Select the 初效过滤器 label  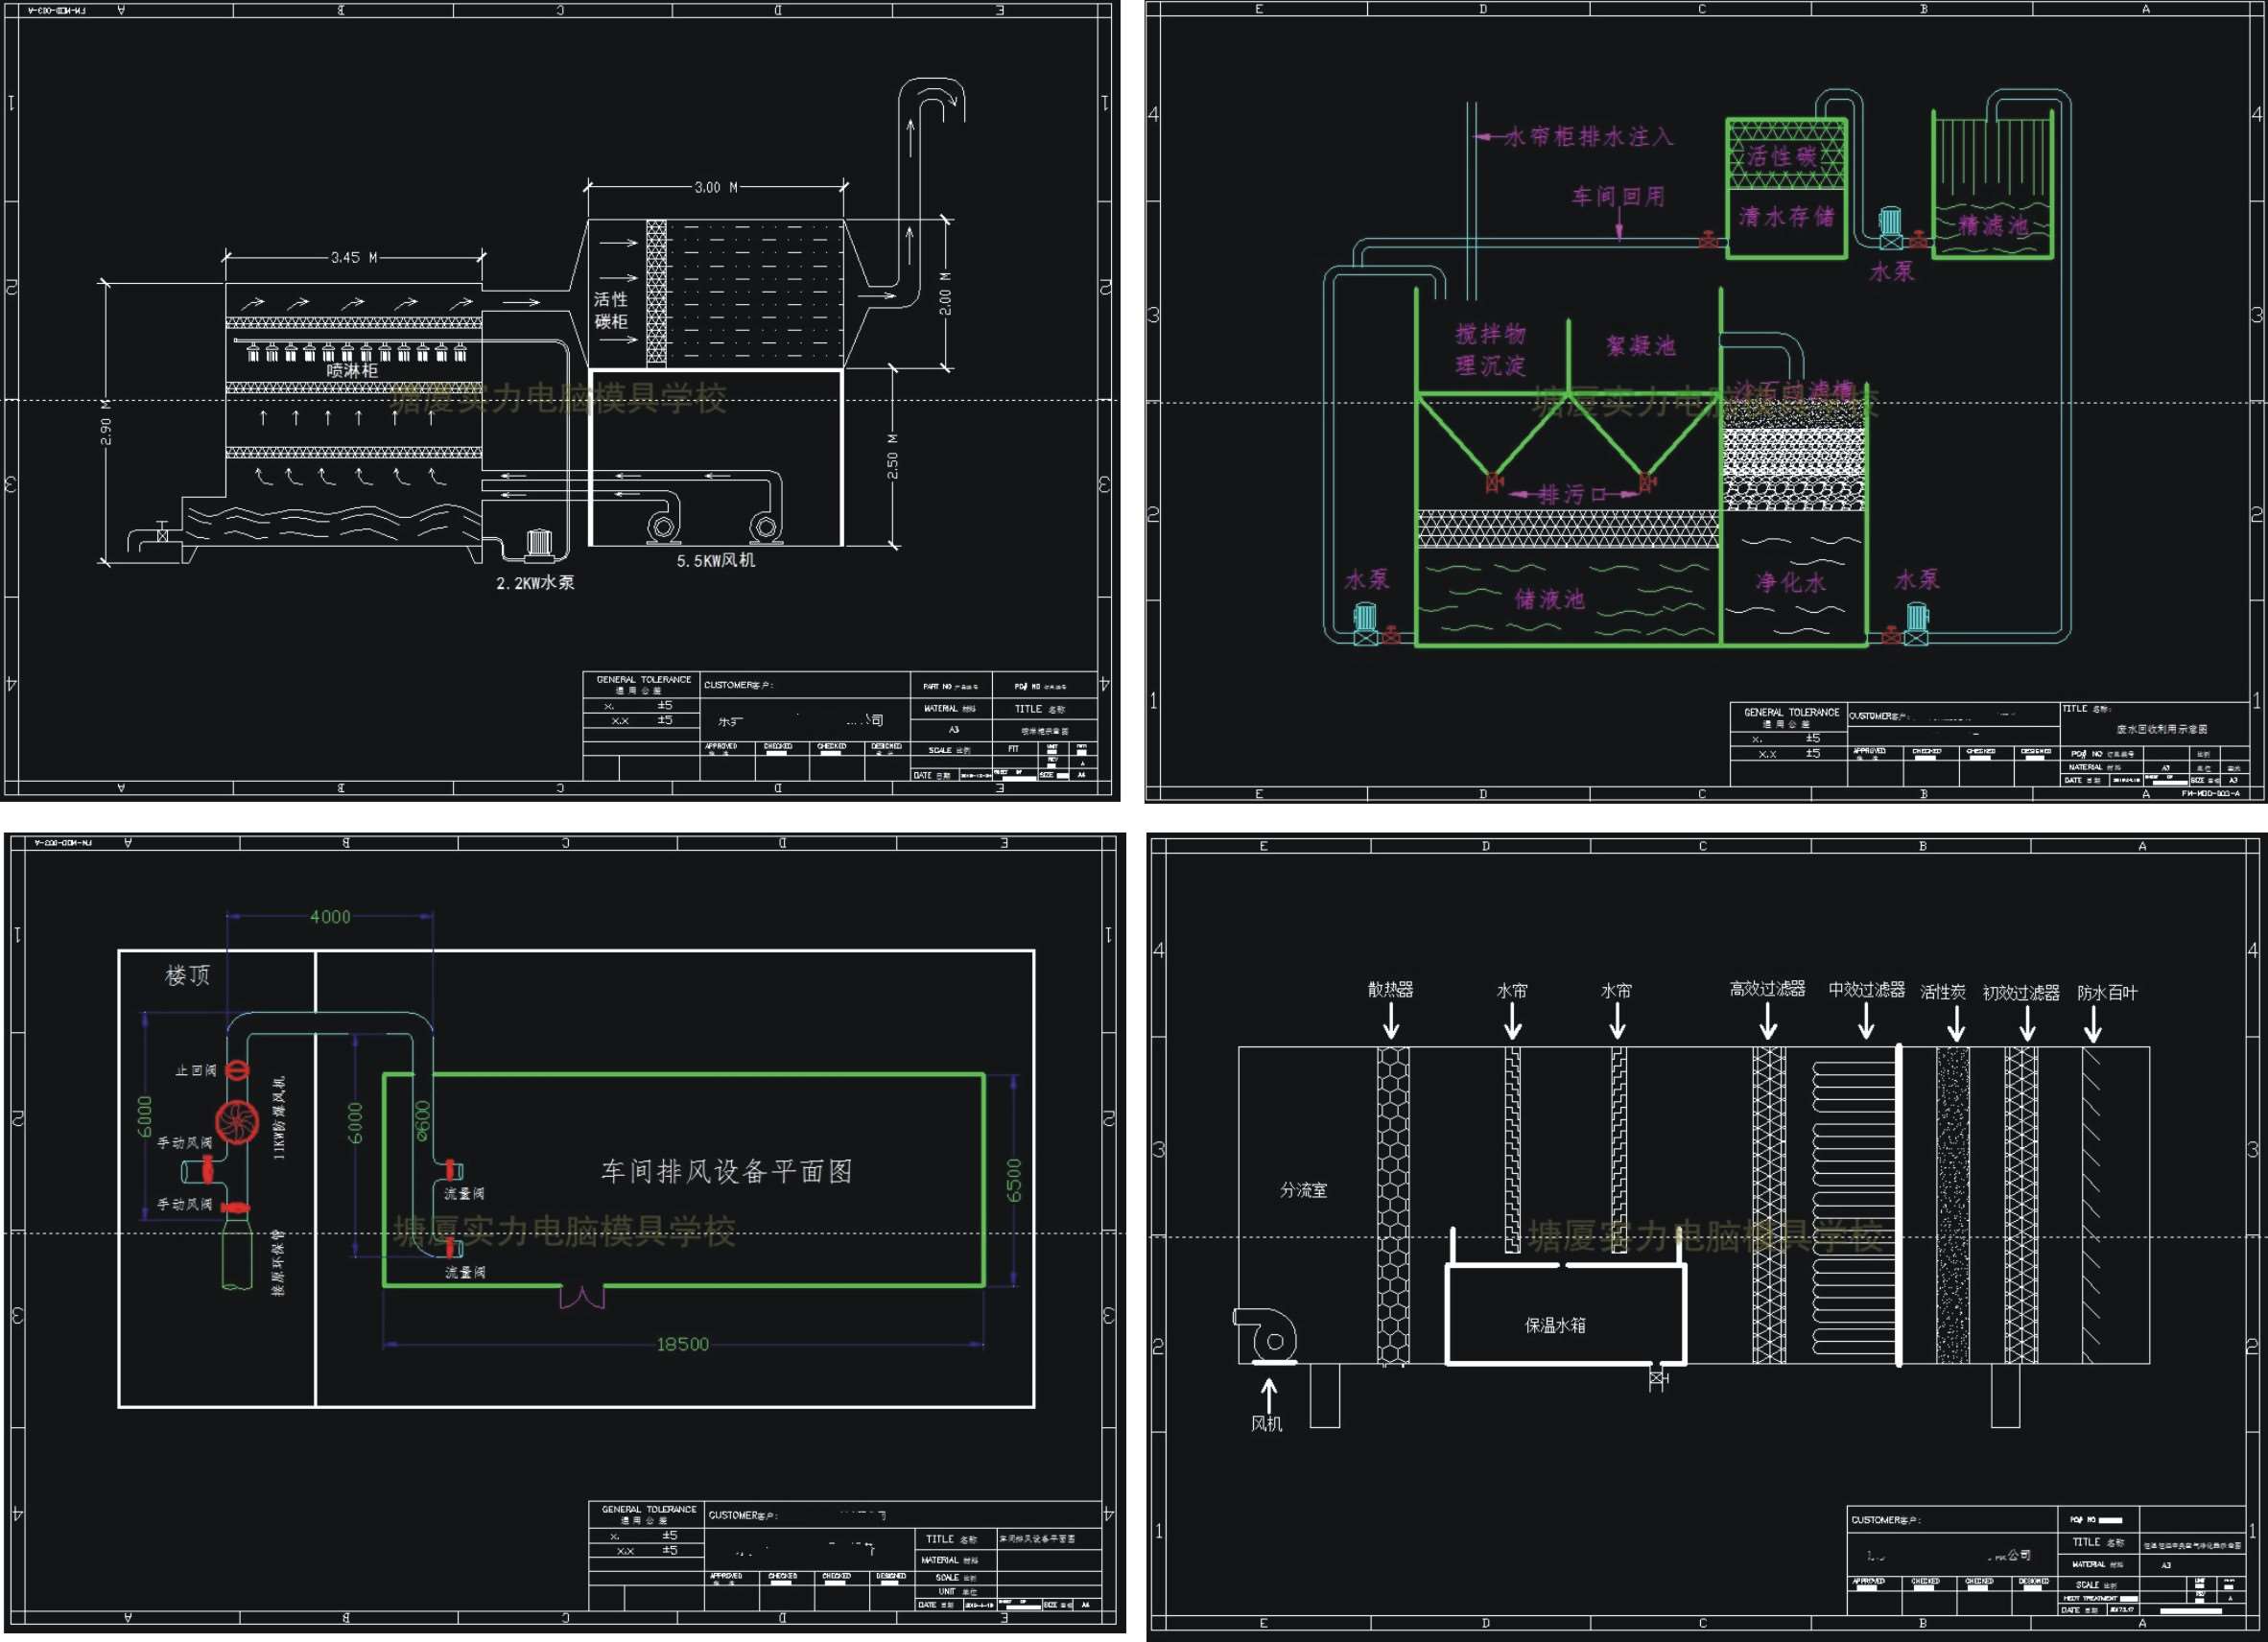point(2022,993)
